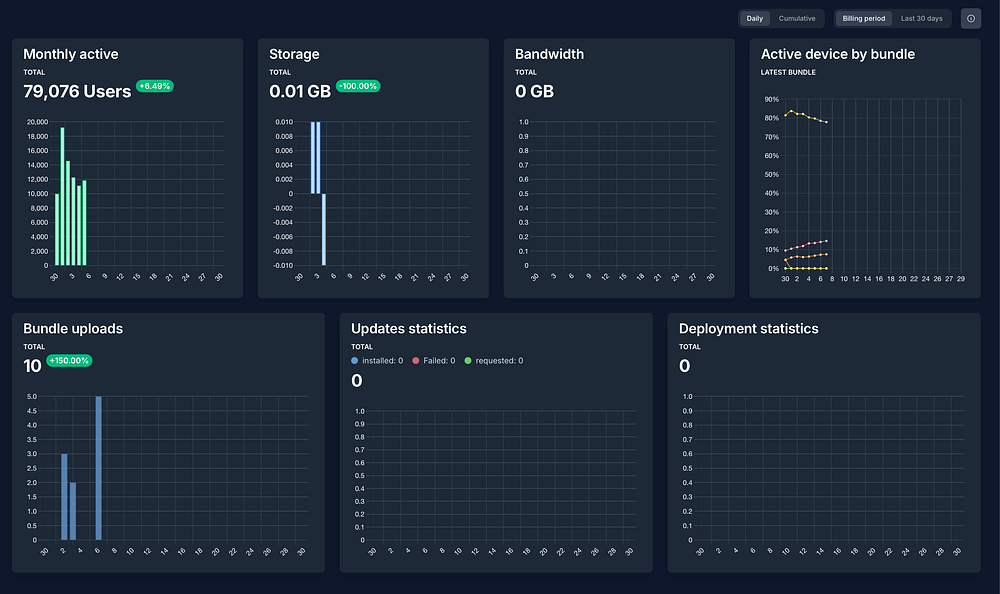Image resolution: width=1000 pixels, height=594 pixels.
Task: Click the LATEST BUNDLE label
Action: [x=788, y=72]
